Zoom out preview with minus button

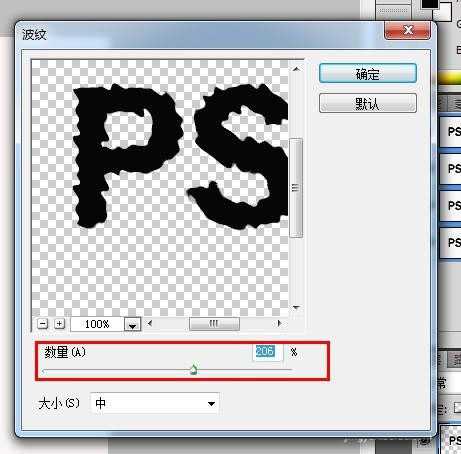[x=43, y=324]
